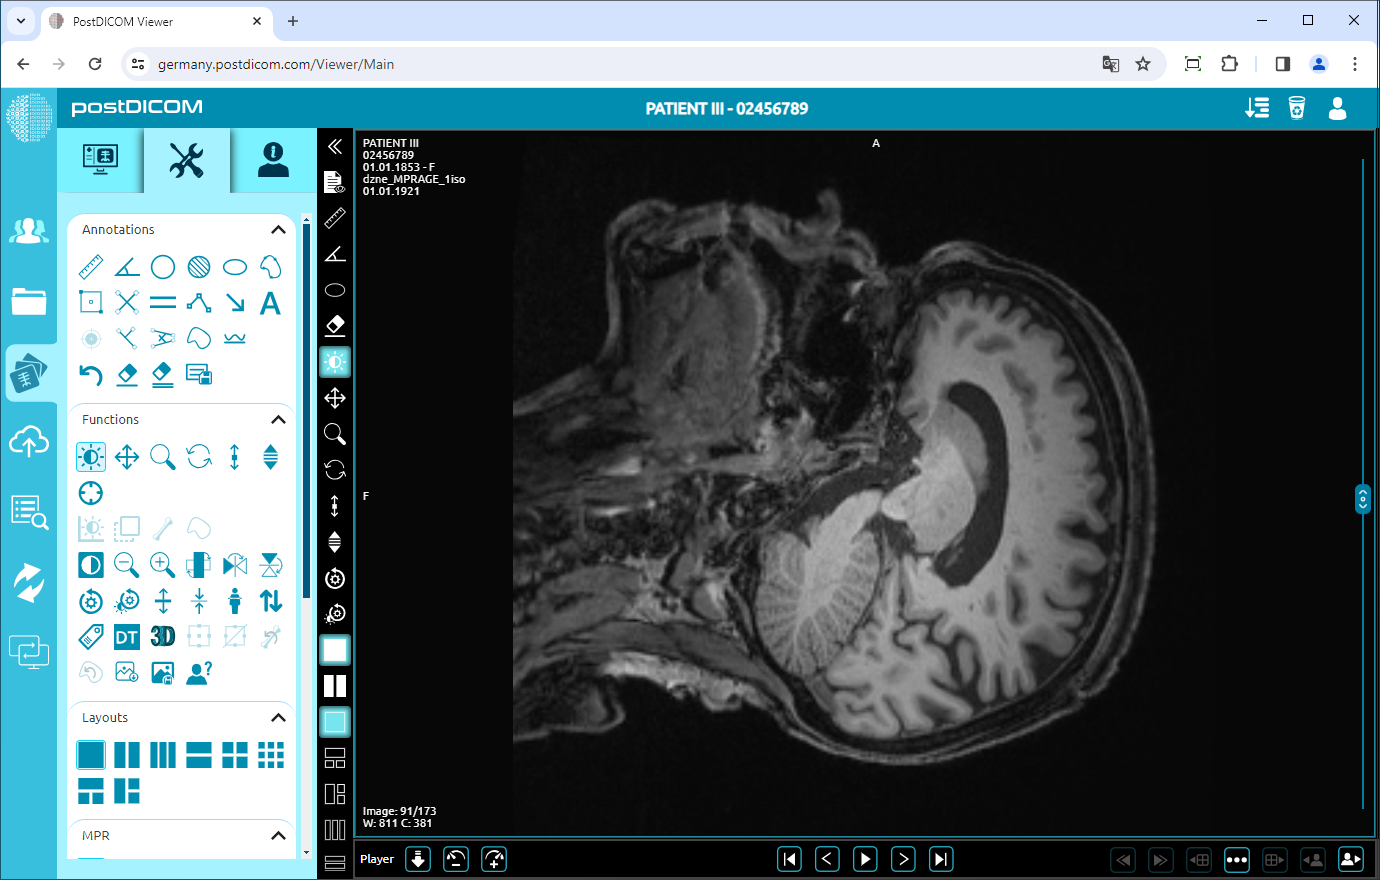Select the Rotate function tool
The image size is (1380, 880).
tap(198, 456)
